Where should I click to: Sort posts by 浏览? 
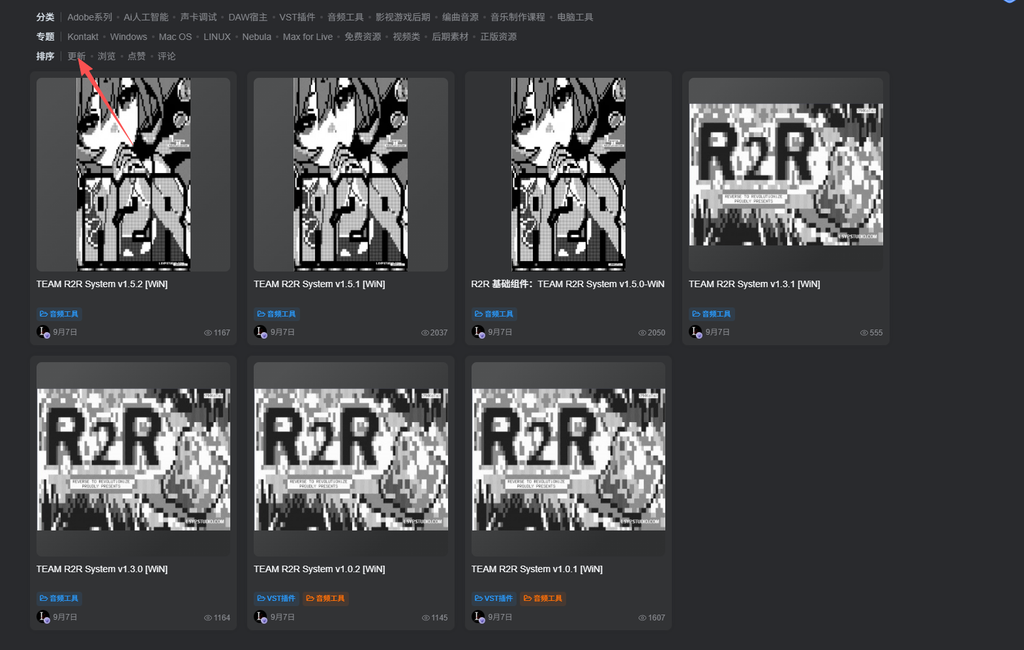click(106, 56)
